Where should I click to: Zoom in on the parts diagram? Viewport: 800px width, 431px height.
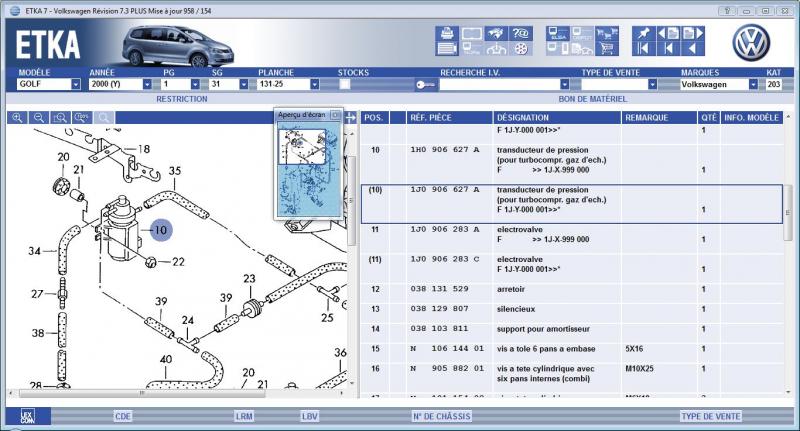pyautogui.click(x=17, y=118)
